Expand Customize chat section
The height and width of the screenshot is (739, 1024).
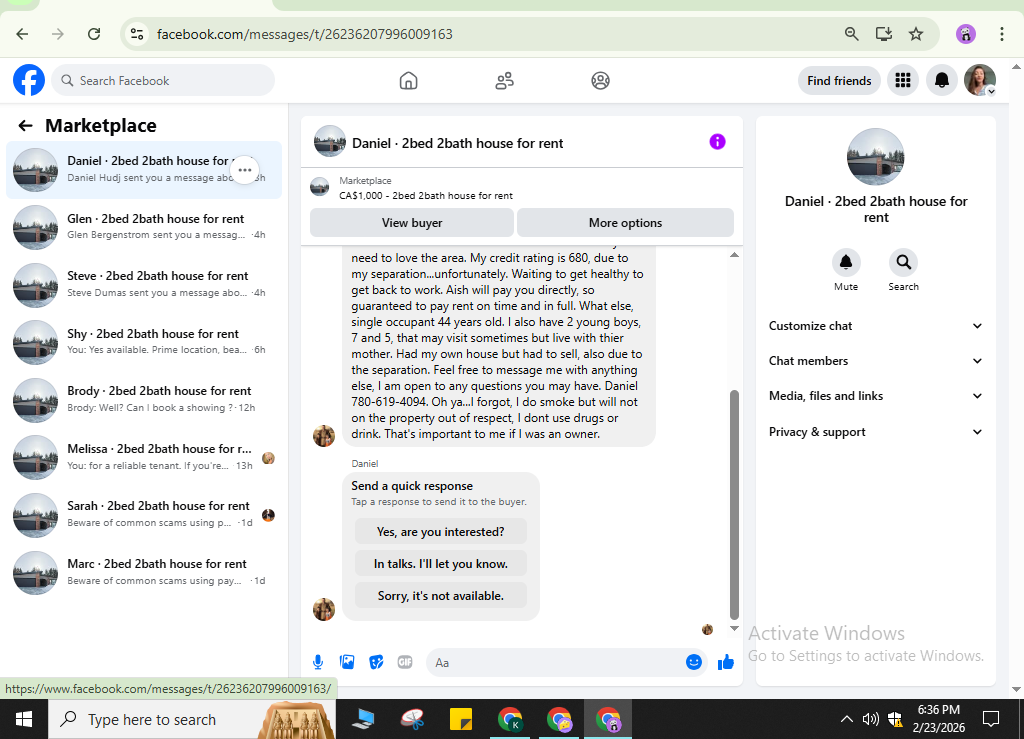(x=875, y=326)
